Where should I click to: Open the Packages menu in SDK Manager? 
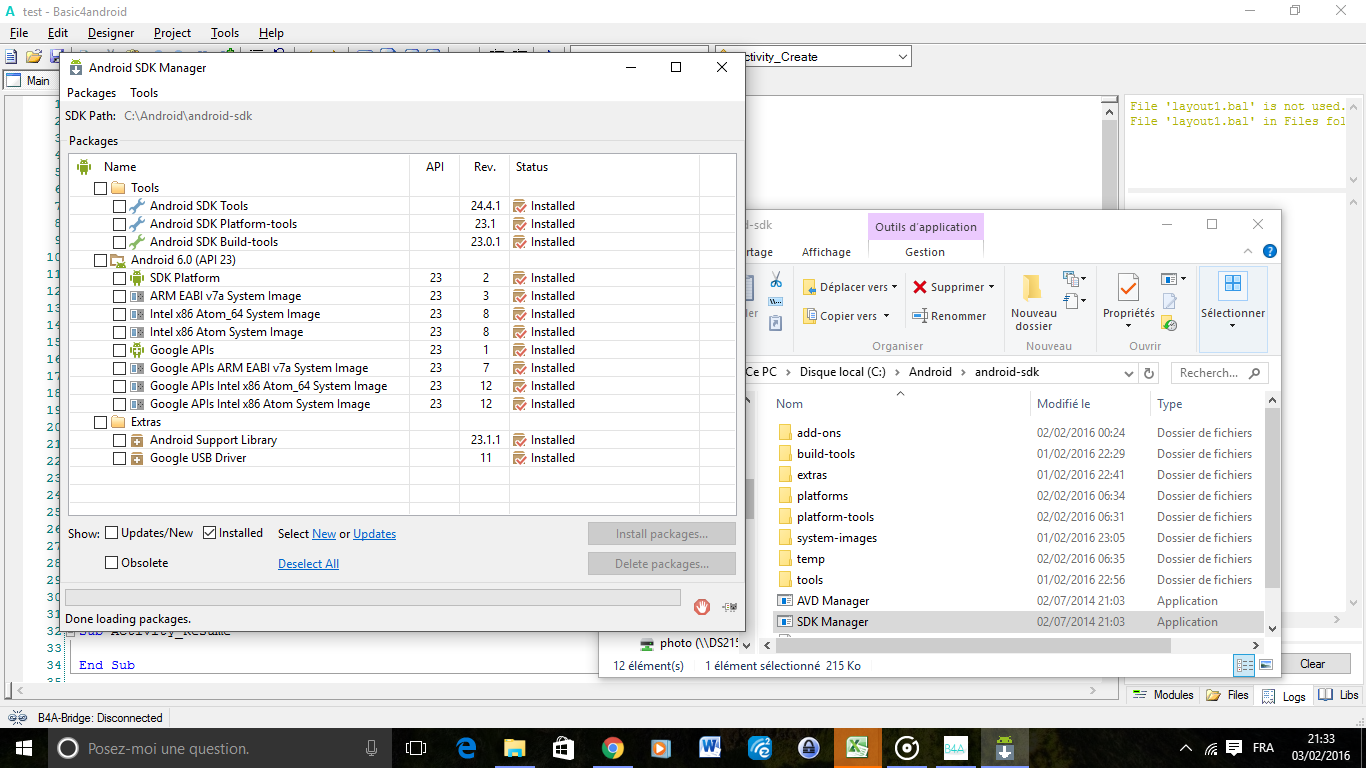[x=91, y=93]
